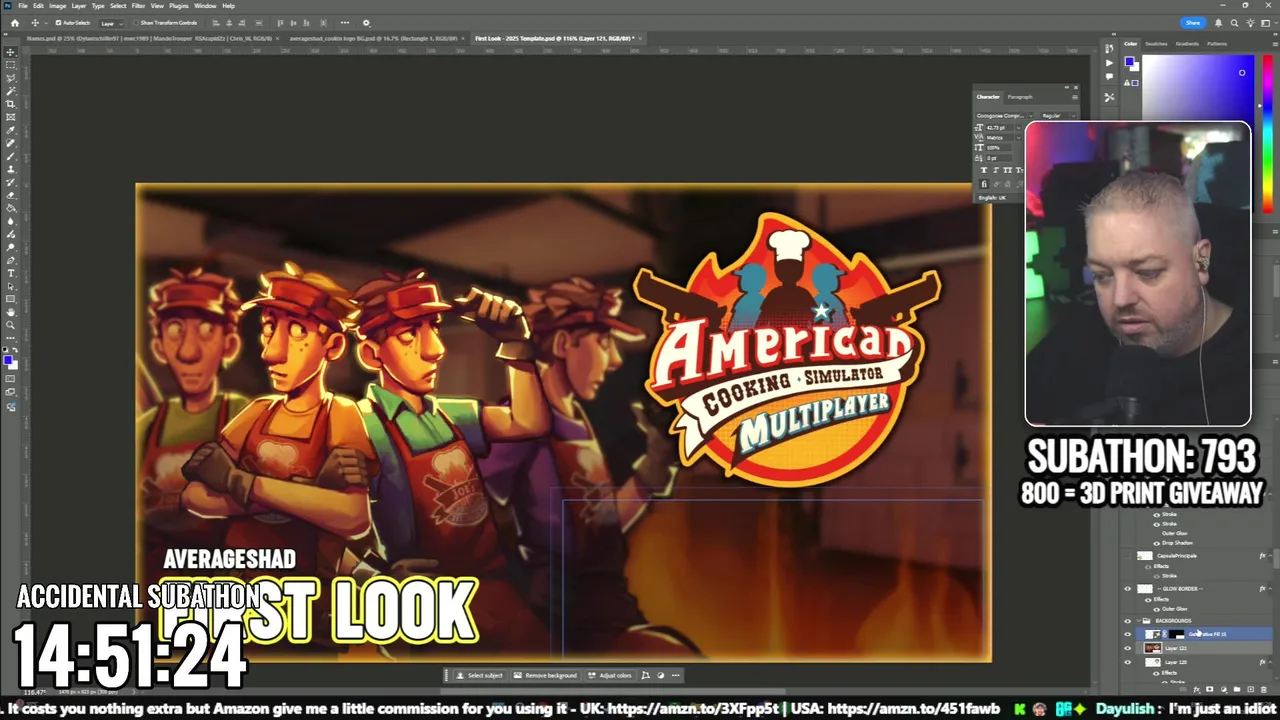Hide the Generative Fill 15 layer

(x=1127, y=634)
